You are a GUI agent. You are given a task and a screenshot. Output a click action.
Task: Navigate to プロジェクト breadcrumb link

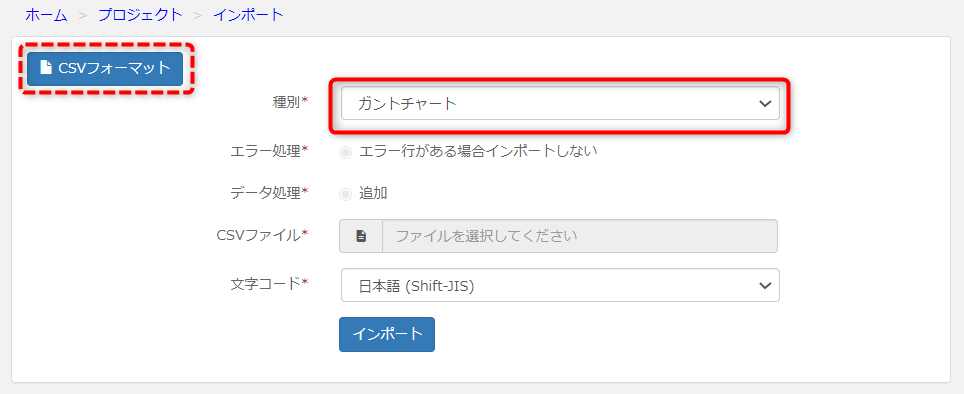point(141,15)
